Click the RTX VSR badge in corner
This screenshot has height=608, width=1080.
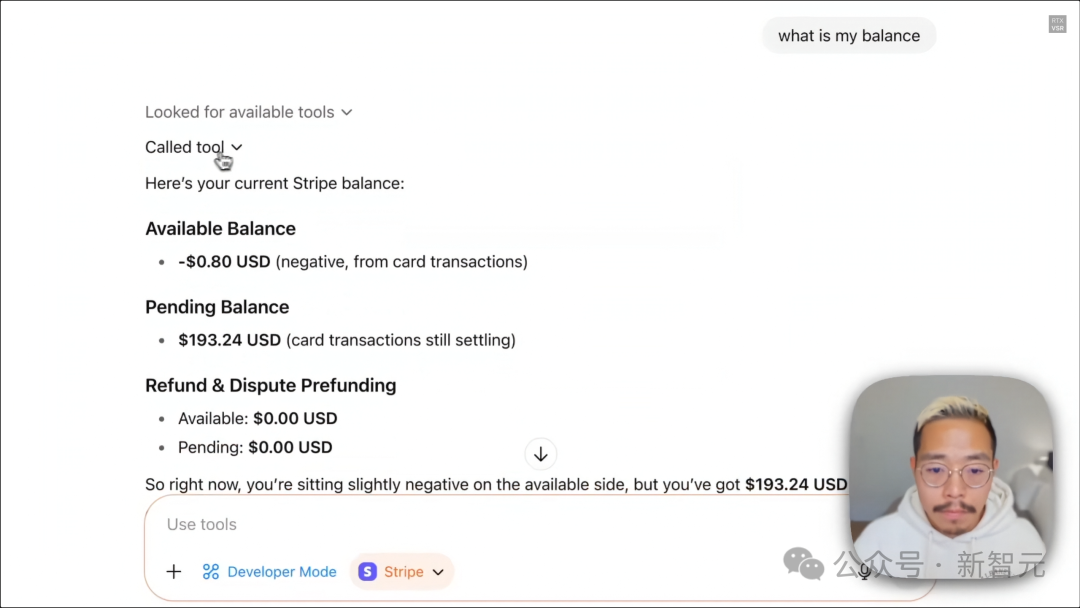coord(1057,24)
